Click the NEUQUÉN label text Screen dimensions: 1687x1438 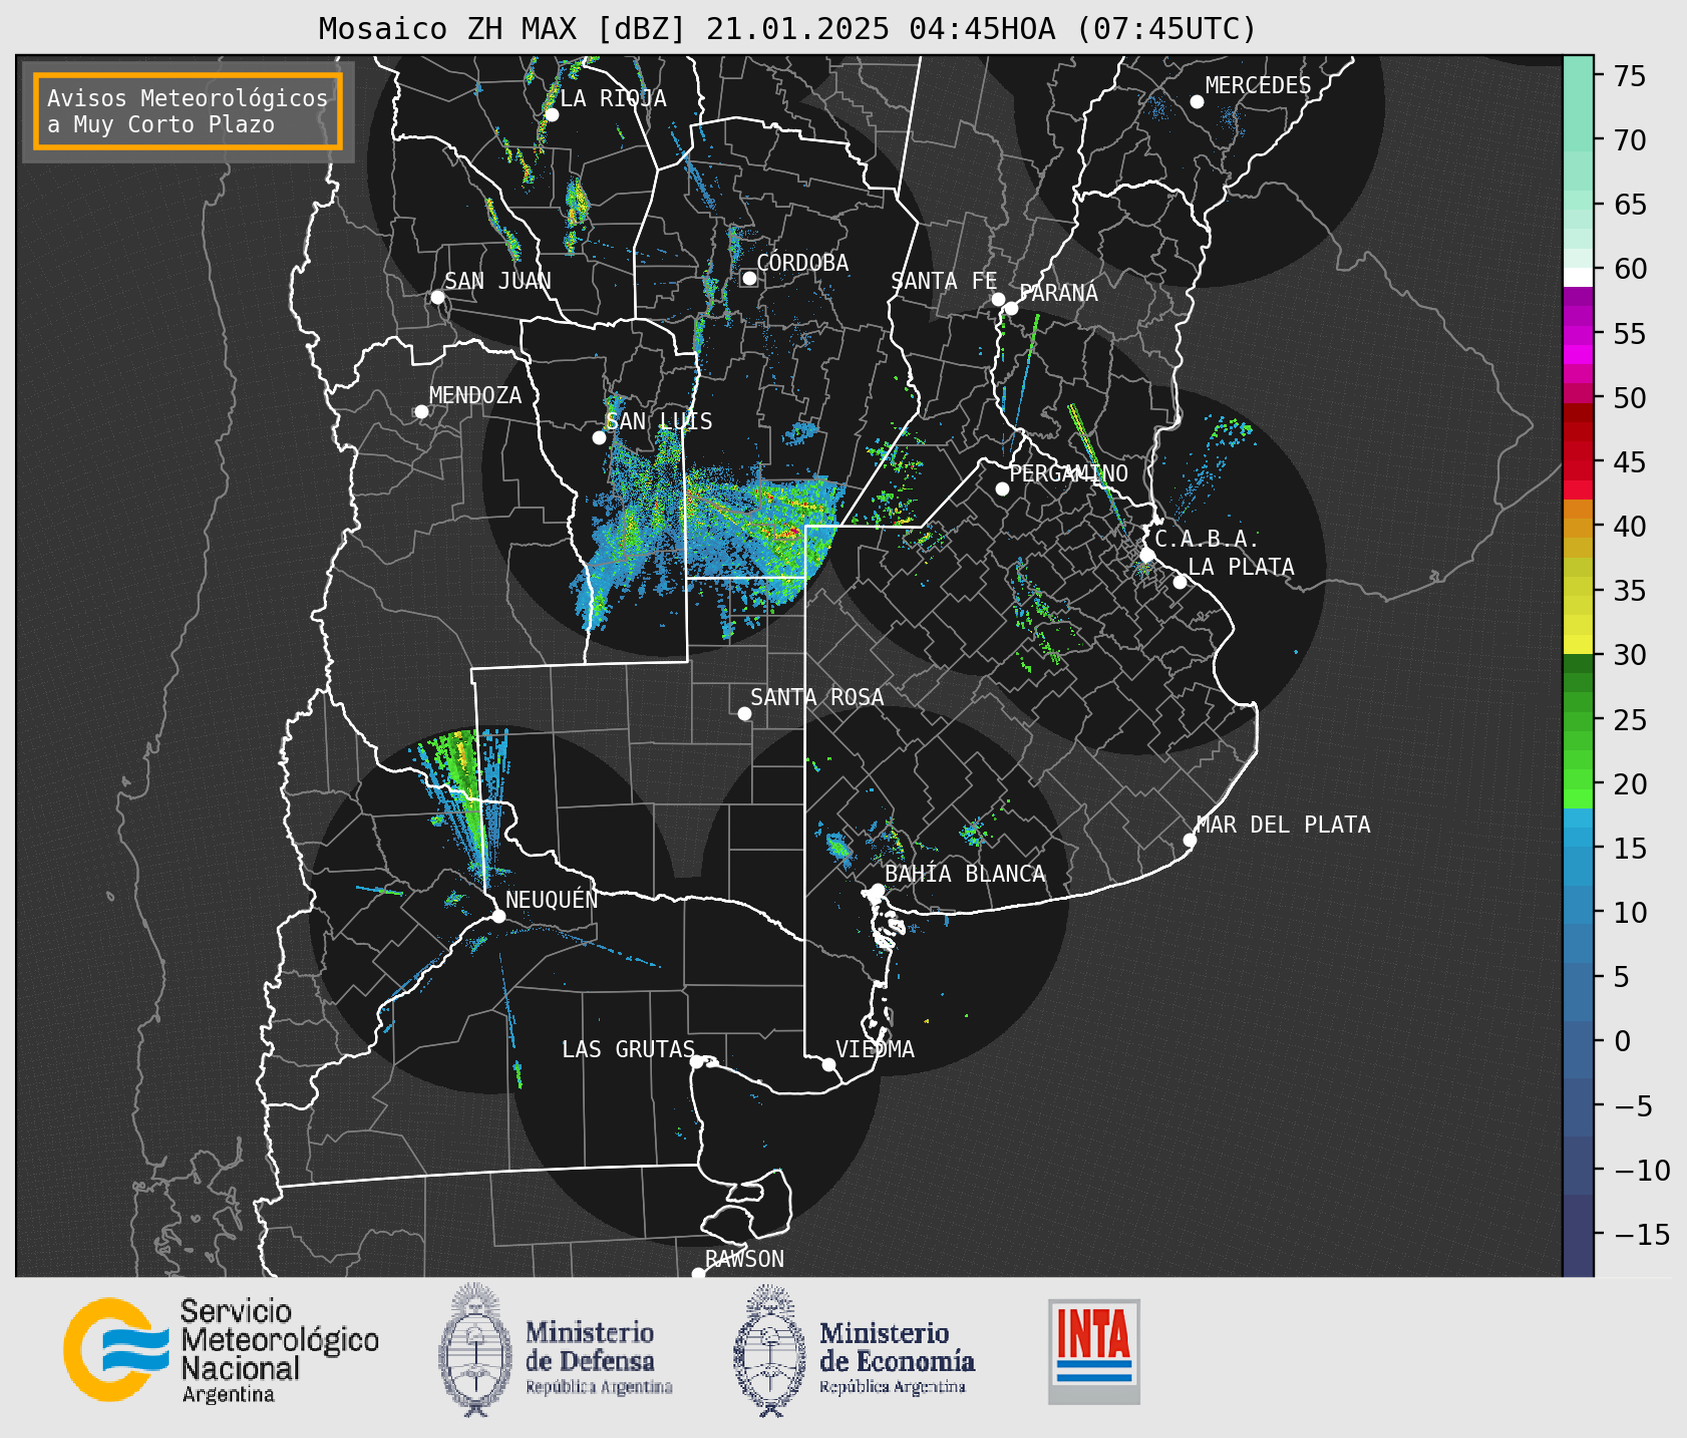tap(552, 899)
